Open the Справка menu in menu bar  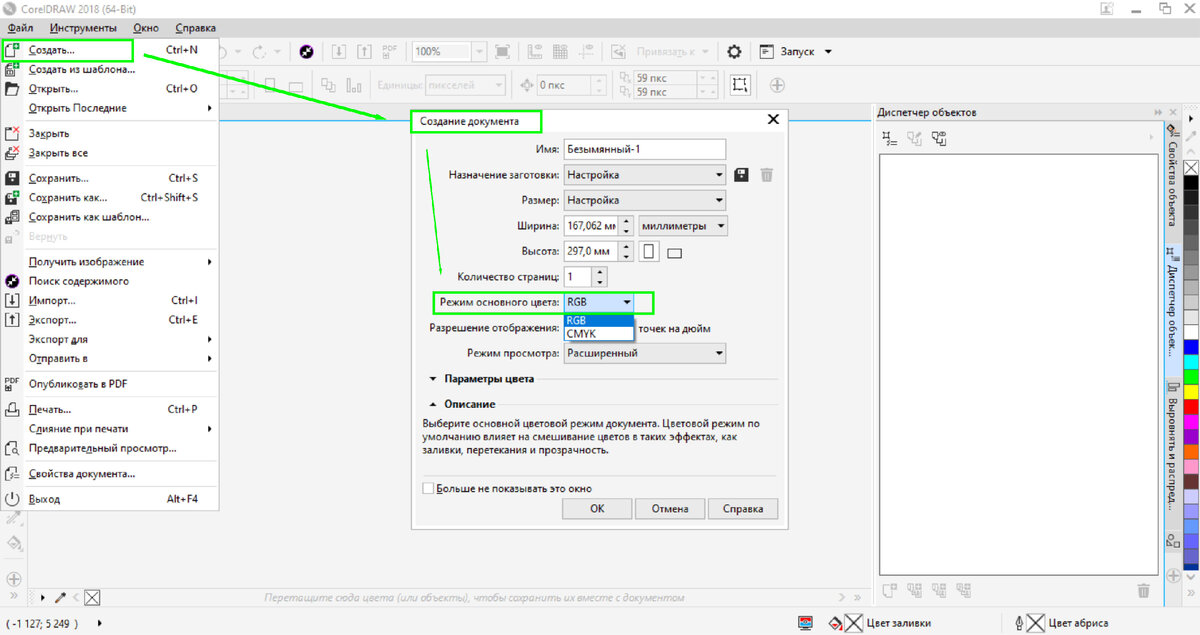coord(195,28)
